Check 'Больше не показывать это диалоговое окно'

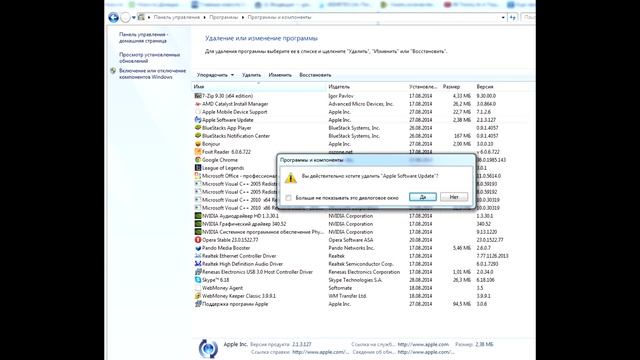point(289,198)
